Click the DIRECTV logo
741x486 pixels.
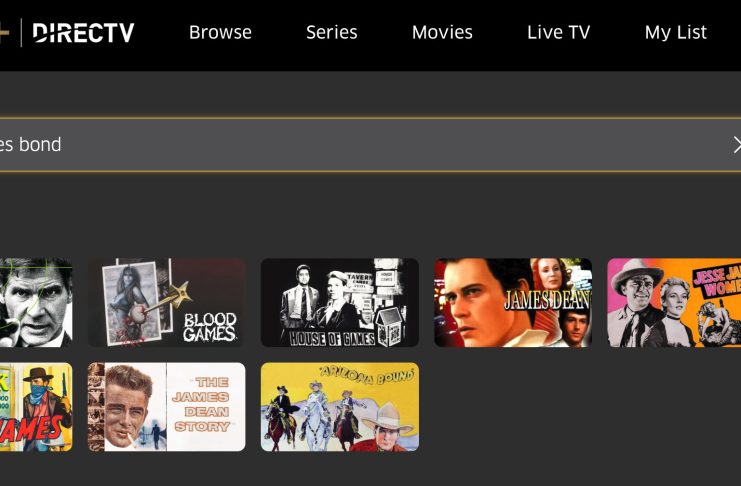[x=83, y=33]
